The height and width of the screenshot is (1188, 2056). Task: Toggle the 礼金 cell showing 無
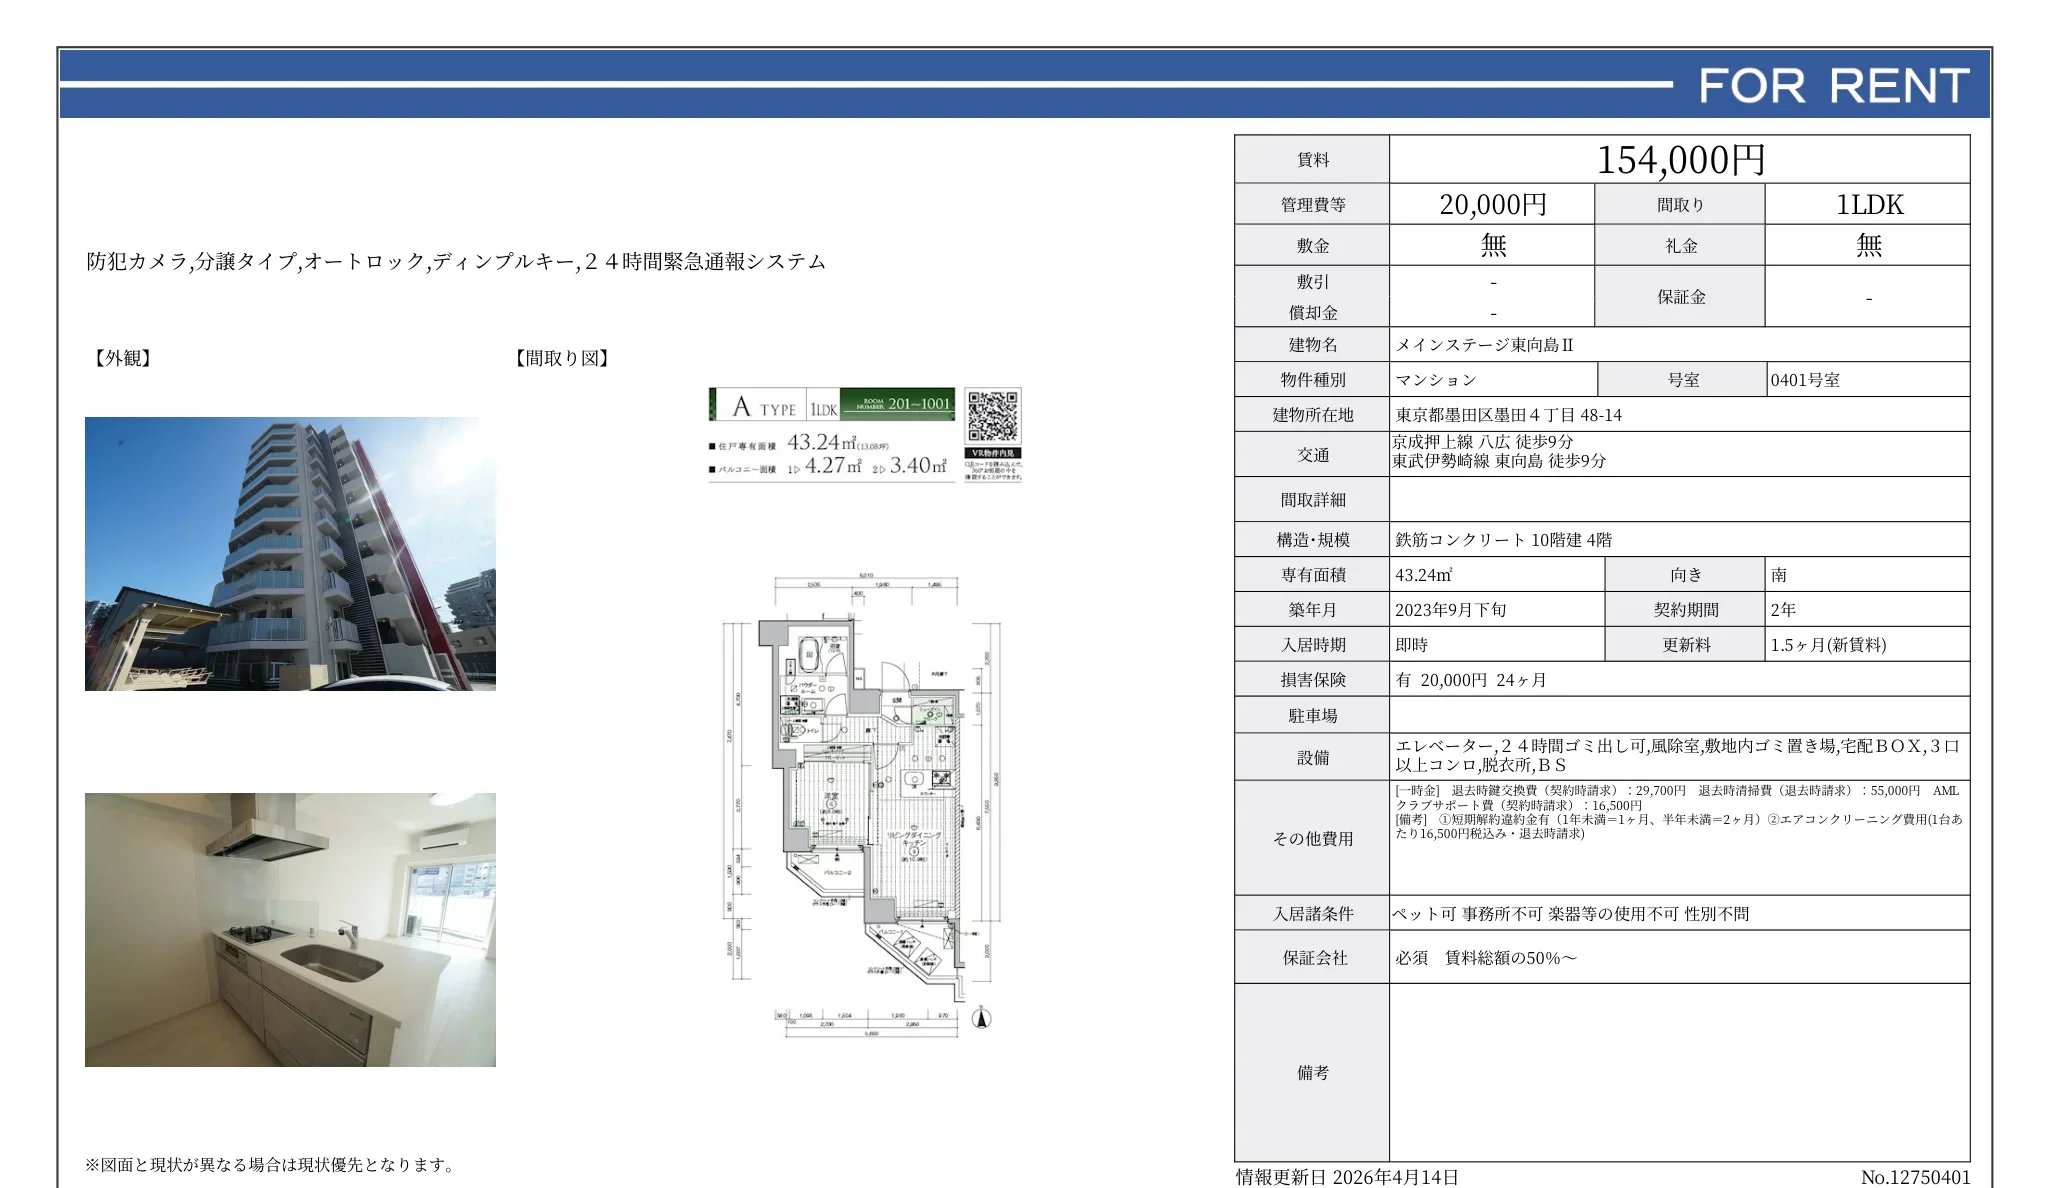pyautogui.click(x=1868, y=245)
